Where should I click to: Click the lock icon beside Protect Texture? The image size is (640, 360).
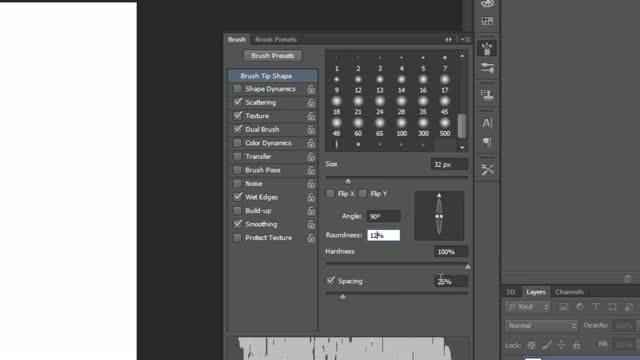pos(311,238)
